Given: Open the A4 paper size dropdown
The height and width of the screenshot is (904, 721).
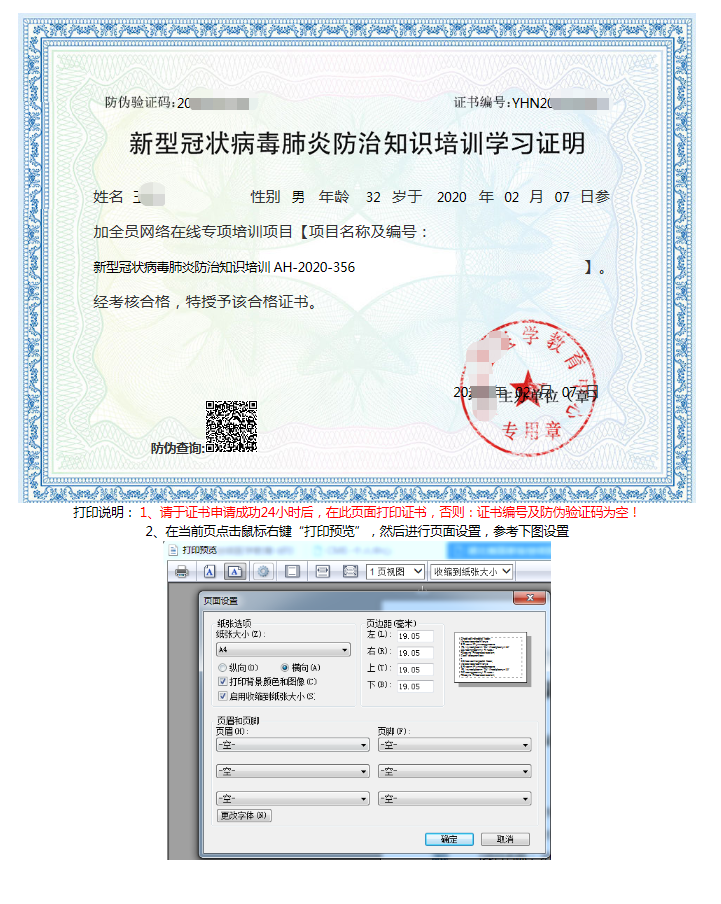Looking at the screenshot, I should coord(283,650).
